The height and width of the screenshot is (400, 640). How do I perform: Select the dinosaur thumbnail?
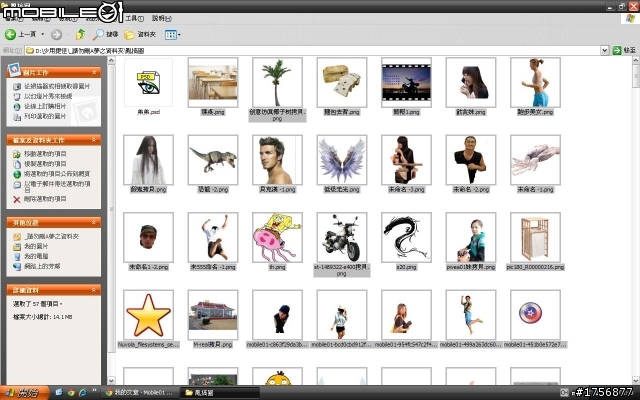213,160
